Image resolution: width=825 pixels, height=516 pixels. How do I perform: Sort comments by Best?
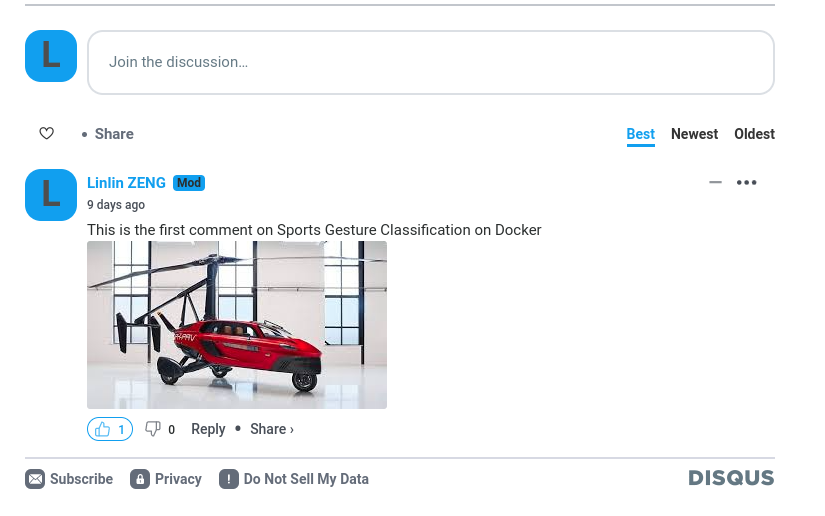pos(640,134)
